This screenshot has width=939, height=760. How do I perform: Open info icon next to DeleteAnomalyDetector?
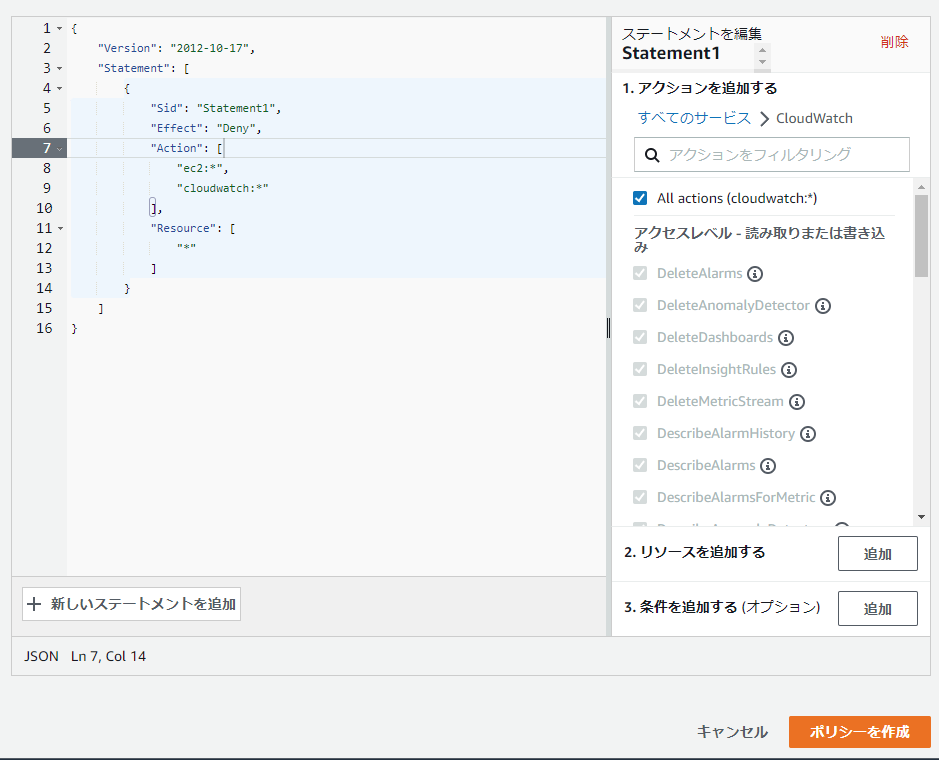[823, 306]
